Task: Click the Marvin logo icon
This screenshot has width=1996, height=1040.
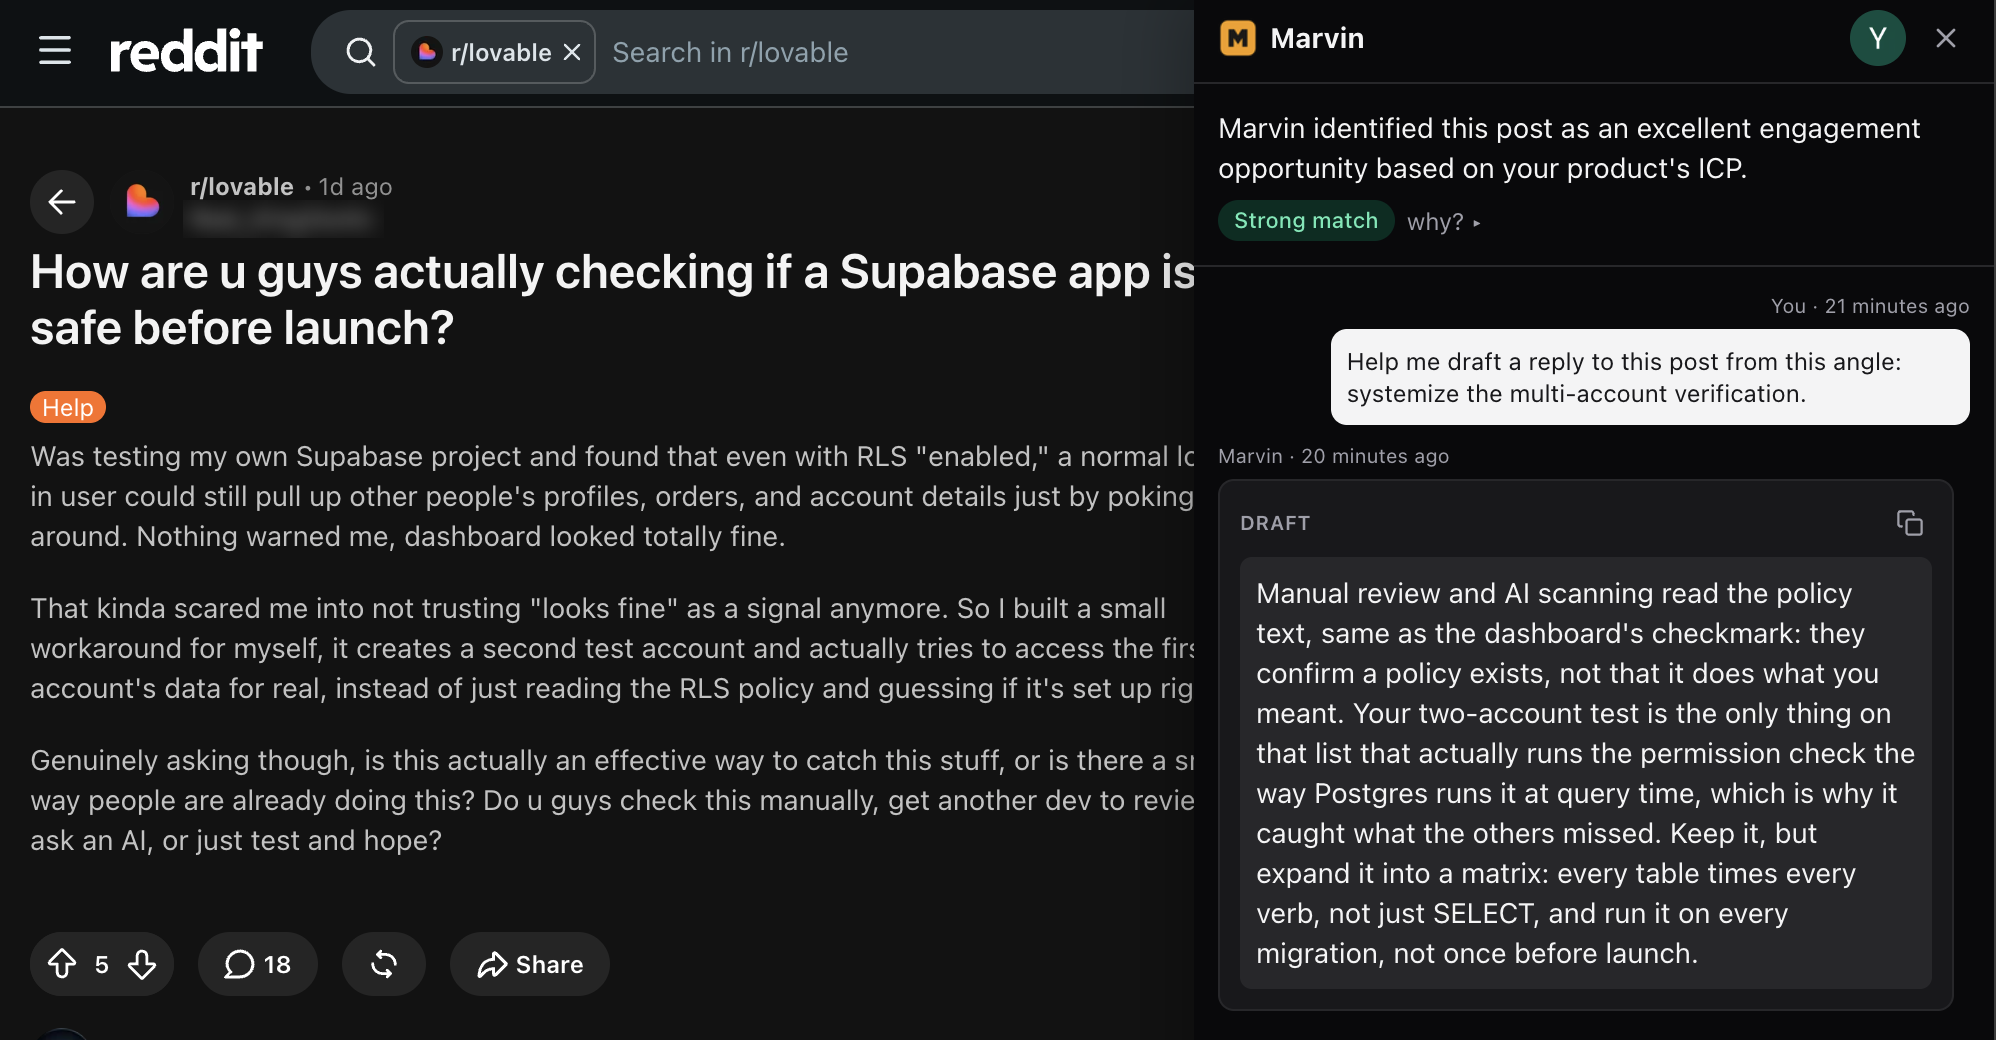Action: point(1238,38)
